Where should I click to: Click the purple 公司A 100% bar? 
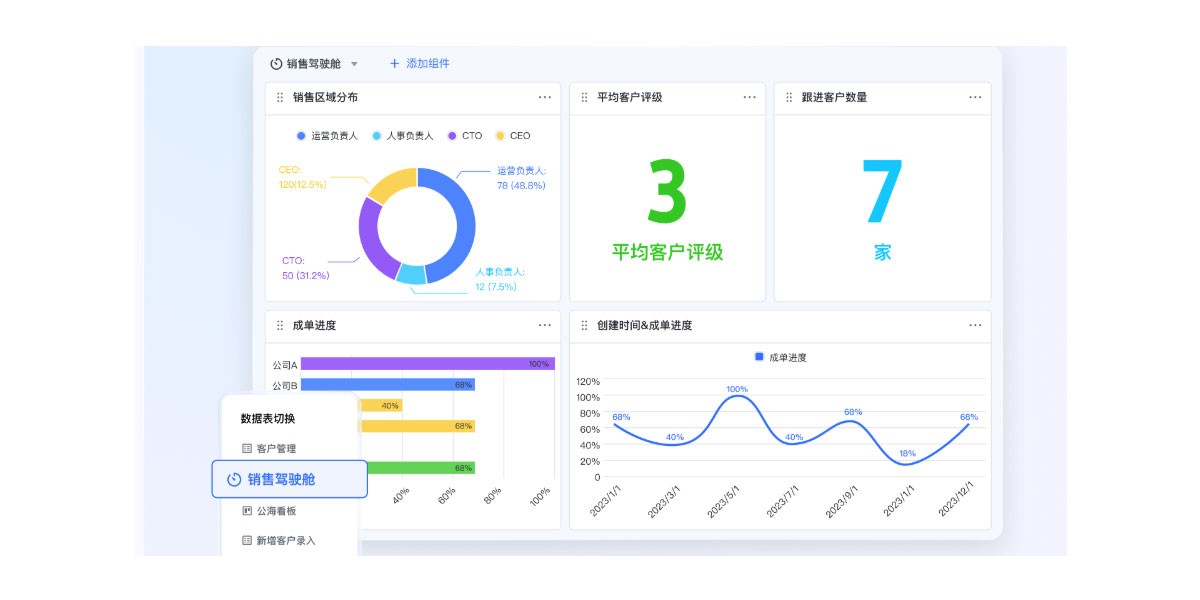(x=427, y=364)
